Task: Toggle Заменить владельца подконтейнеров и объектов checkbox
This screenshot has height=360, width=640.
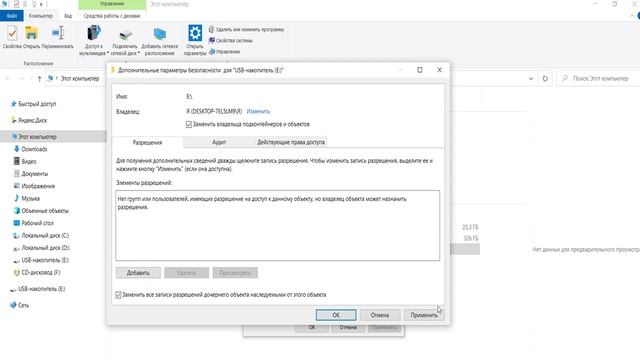Action: tap(189, 124)
